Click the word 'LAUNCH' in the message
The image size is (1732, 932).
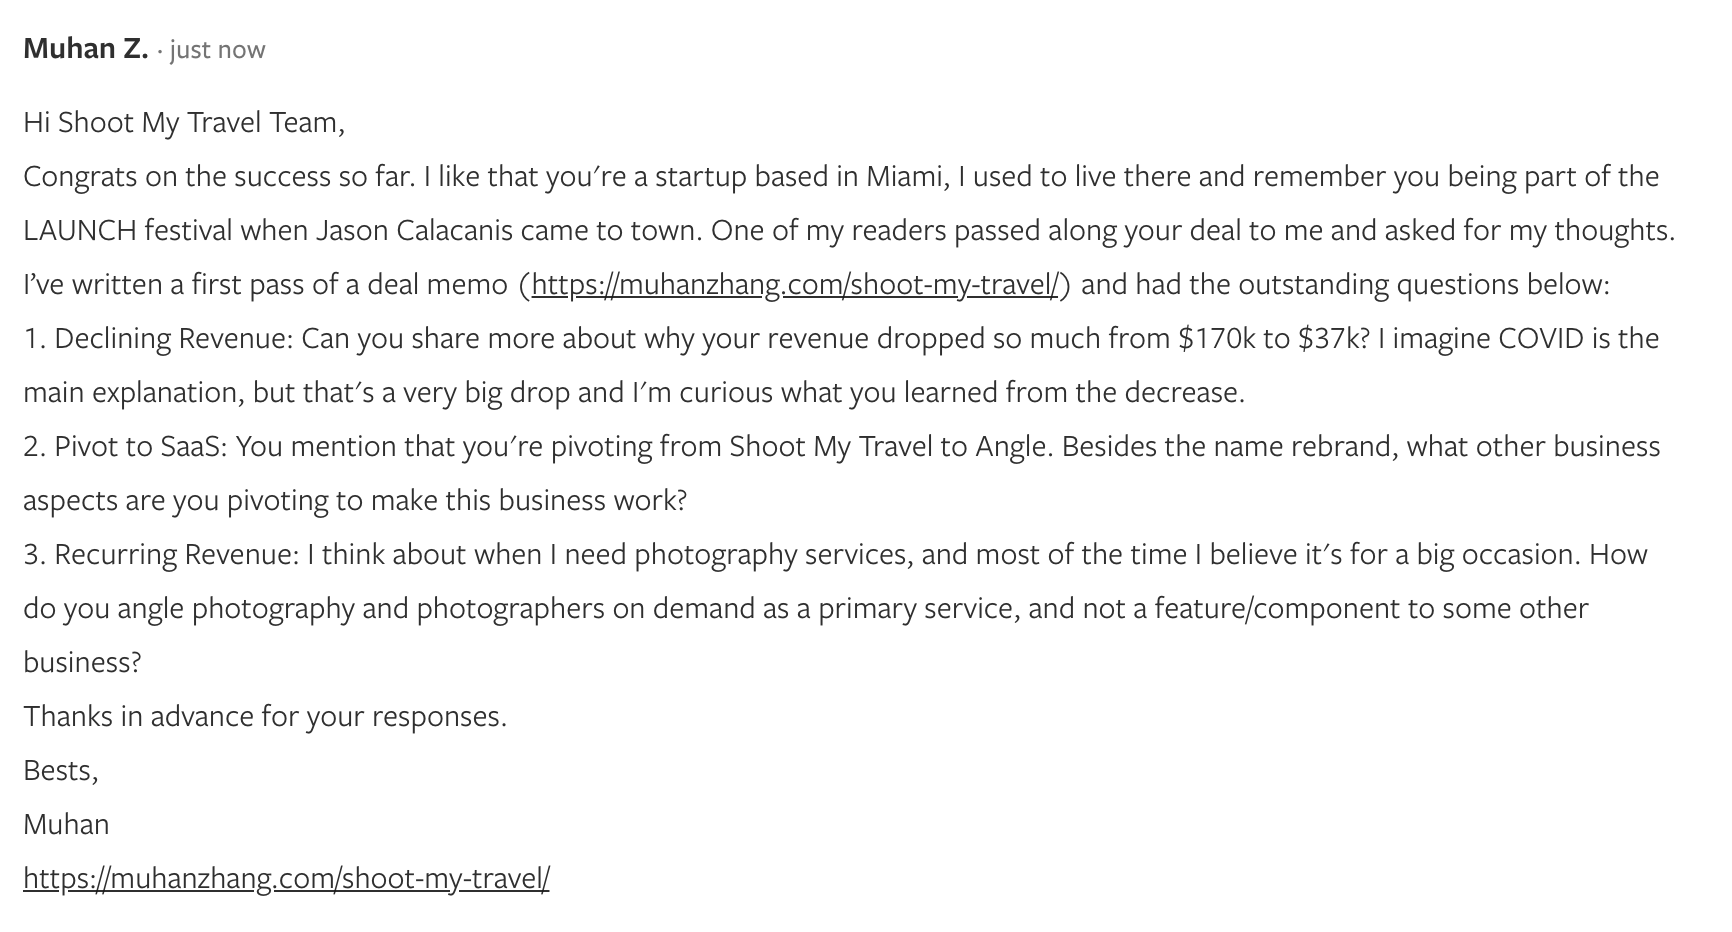click(x=80, y=231)
